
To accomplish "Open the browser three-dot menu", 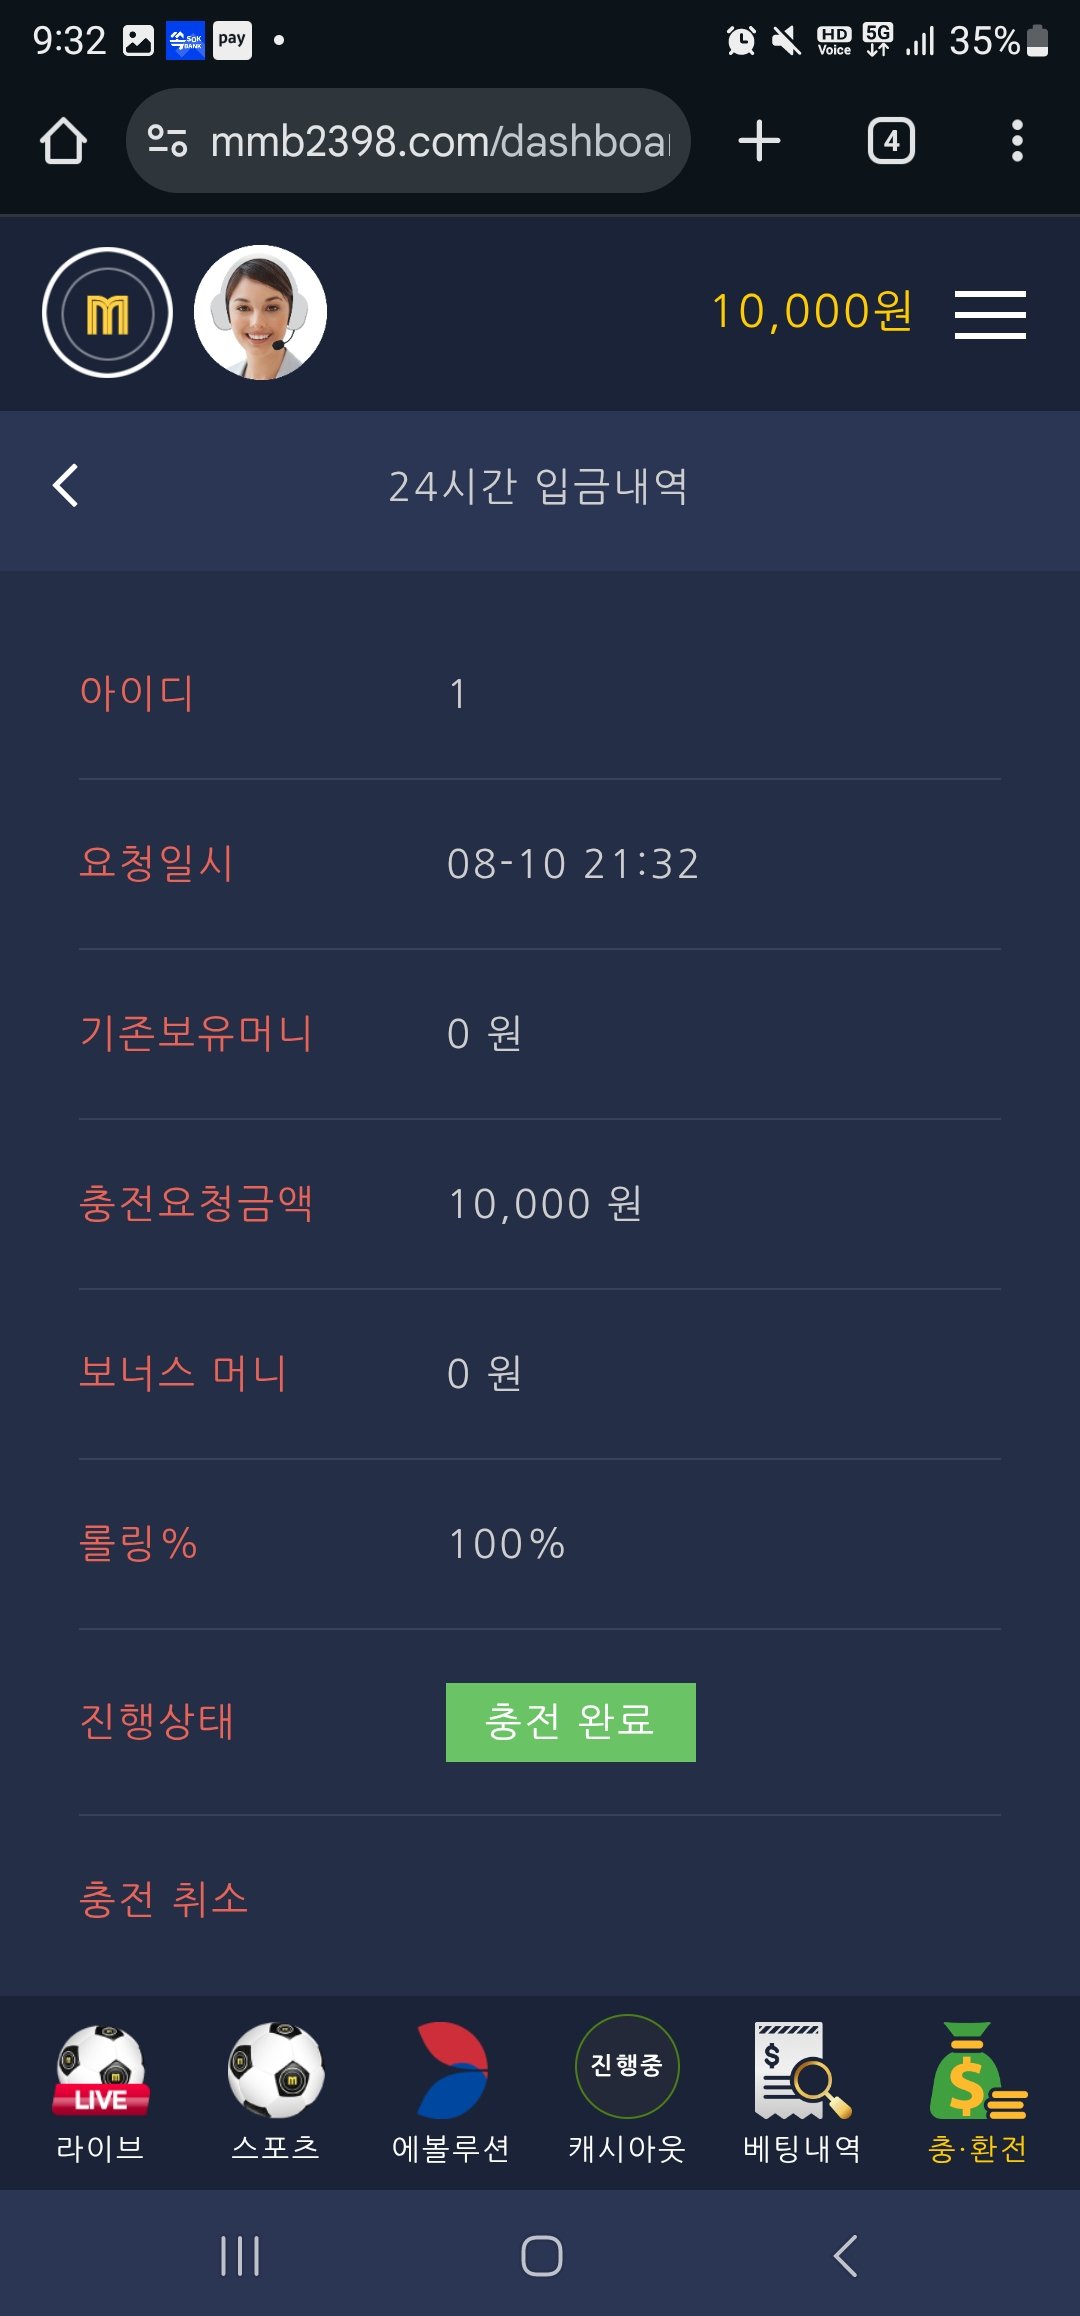I will click(x=1017, y=141).
